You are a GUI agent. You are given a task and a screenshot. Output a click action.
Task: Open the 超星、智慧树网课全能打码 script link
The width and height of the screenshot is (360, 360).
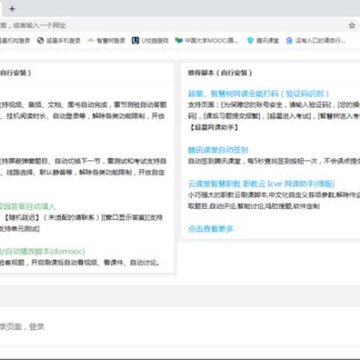click(x=258, y=94)
